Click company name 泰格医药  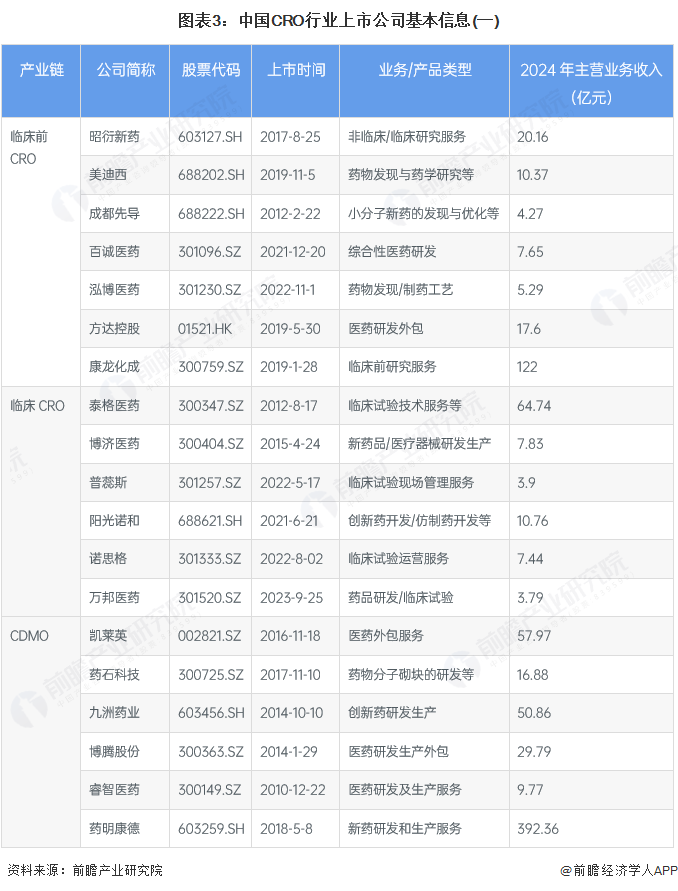114,406
